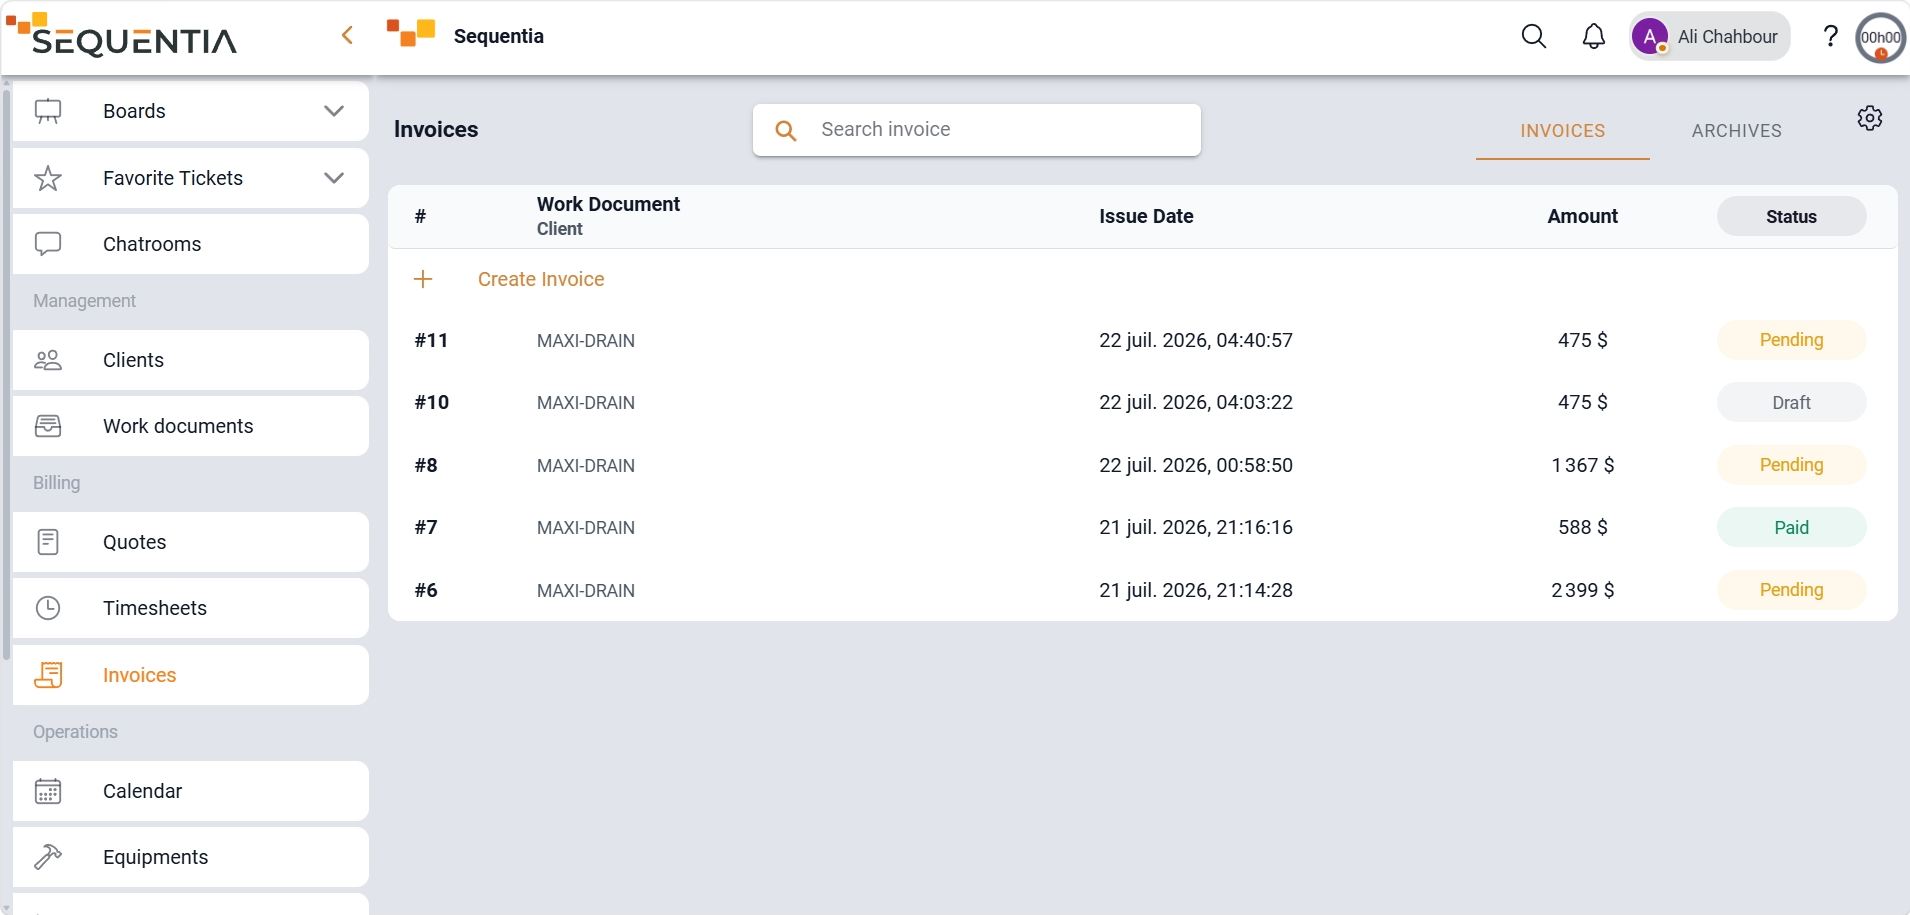The image size is (1910, 915).
Task: Click the Invoices receipt icon
Action: click(x=48, y=675)
